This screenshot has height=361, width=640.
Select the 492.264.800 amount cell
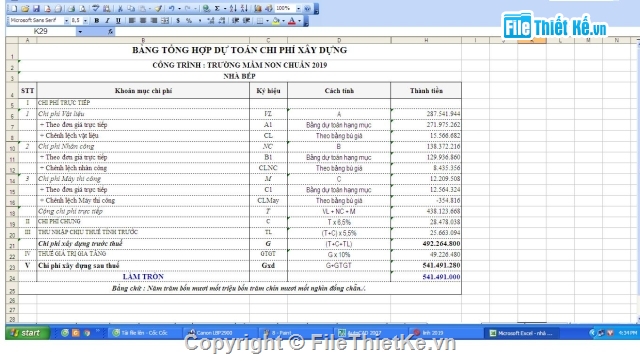tap(426, 243)
